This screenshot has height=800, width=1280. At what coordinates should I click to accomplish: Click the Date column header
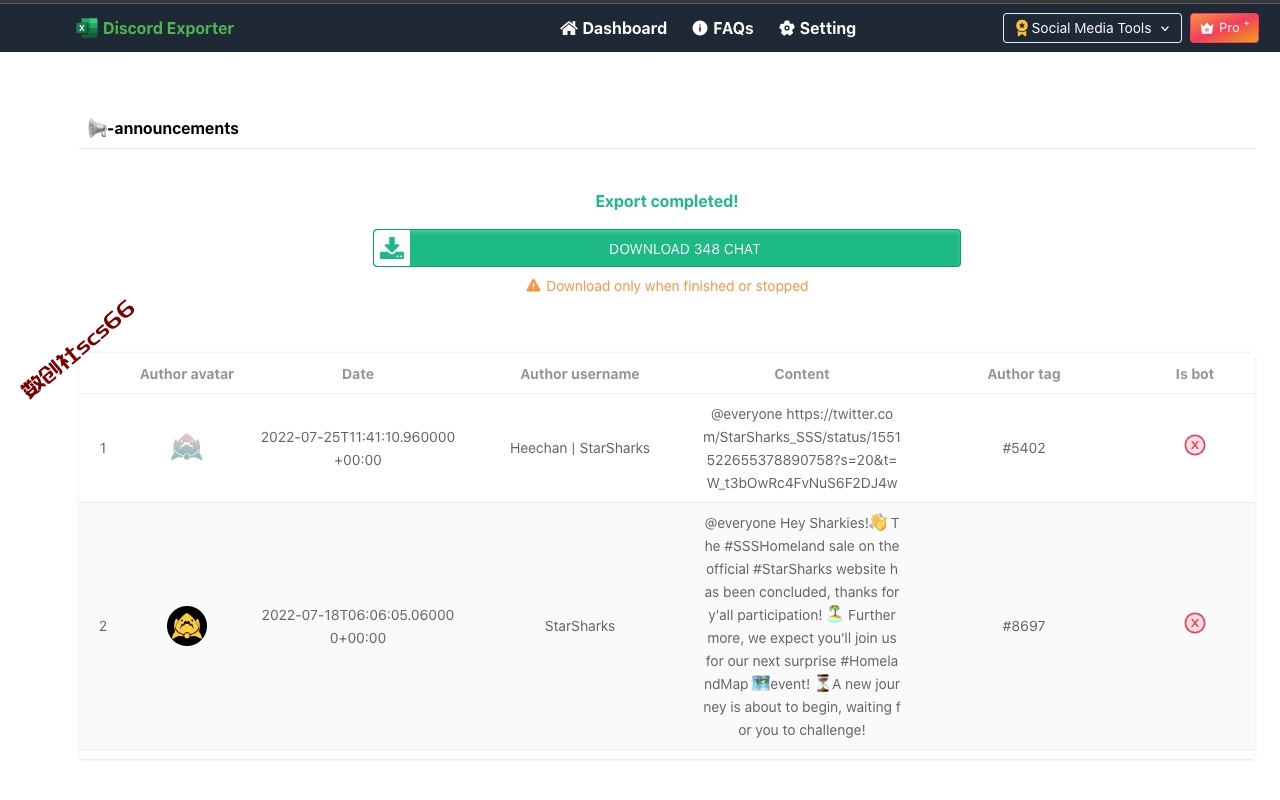pyautogui.click(x=358, y=374)
